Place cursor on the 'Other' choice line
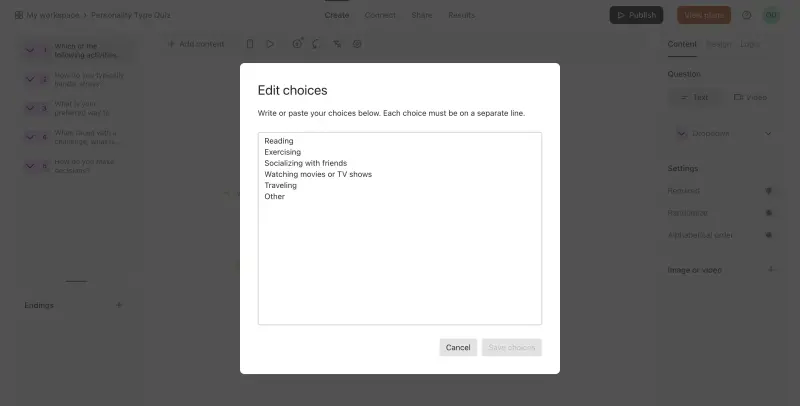 274,196
